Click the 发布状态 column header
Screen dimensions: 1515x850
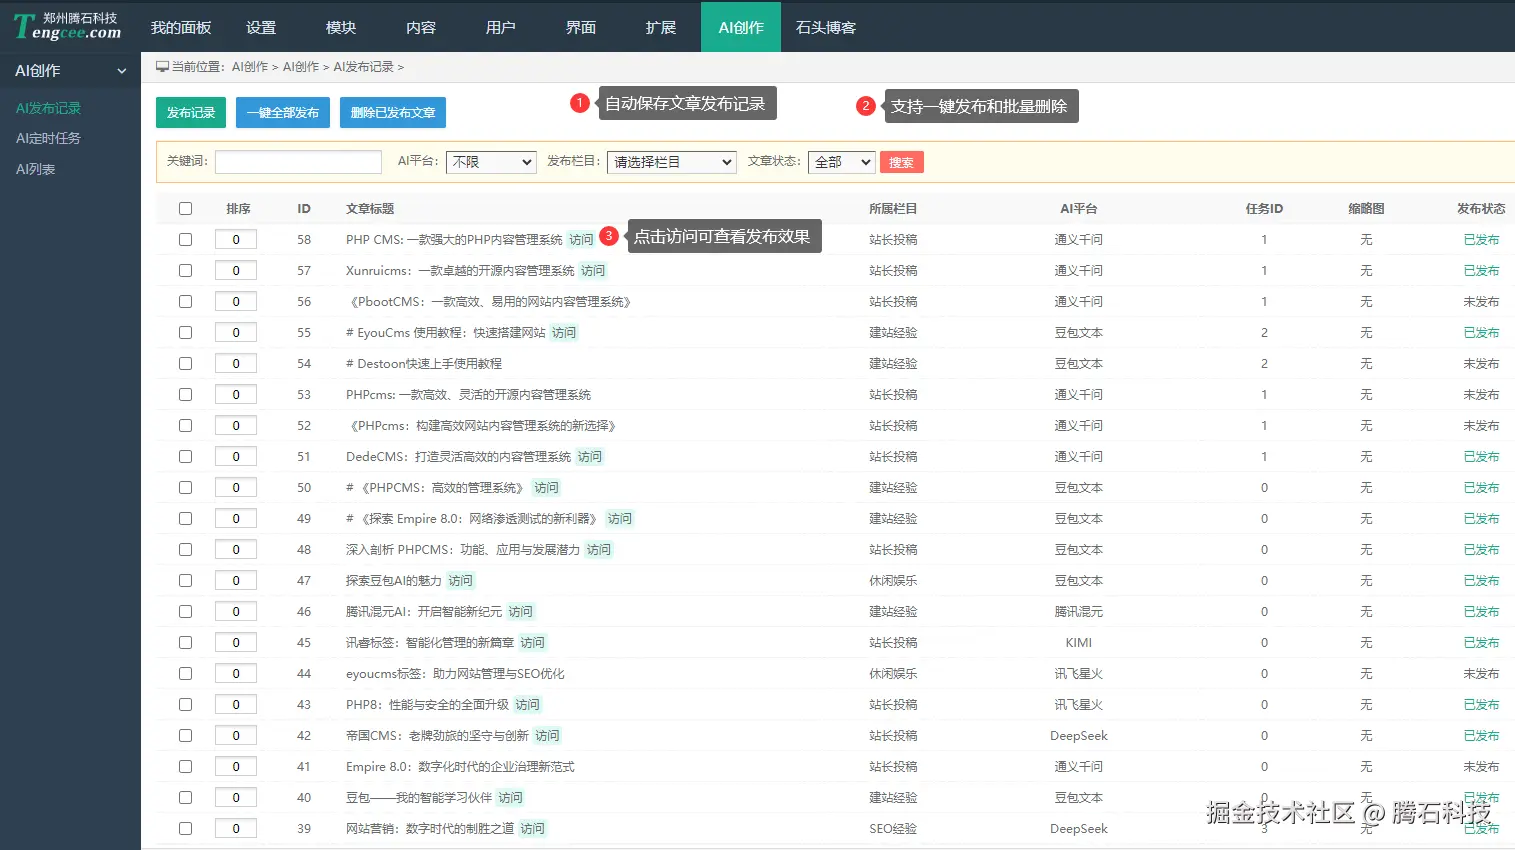pyautogui.click(x=1481, y=209)
